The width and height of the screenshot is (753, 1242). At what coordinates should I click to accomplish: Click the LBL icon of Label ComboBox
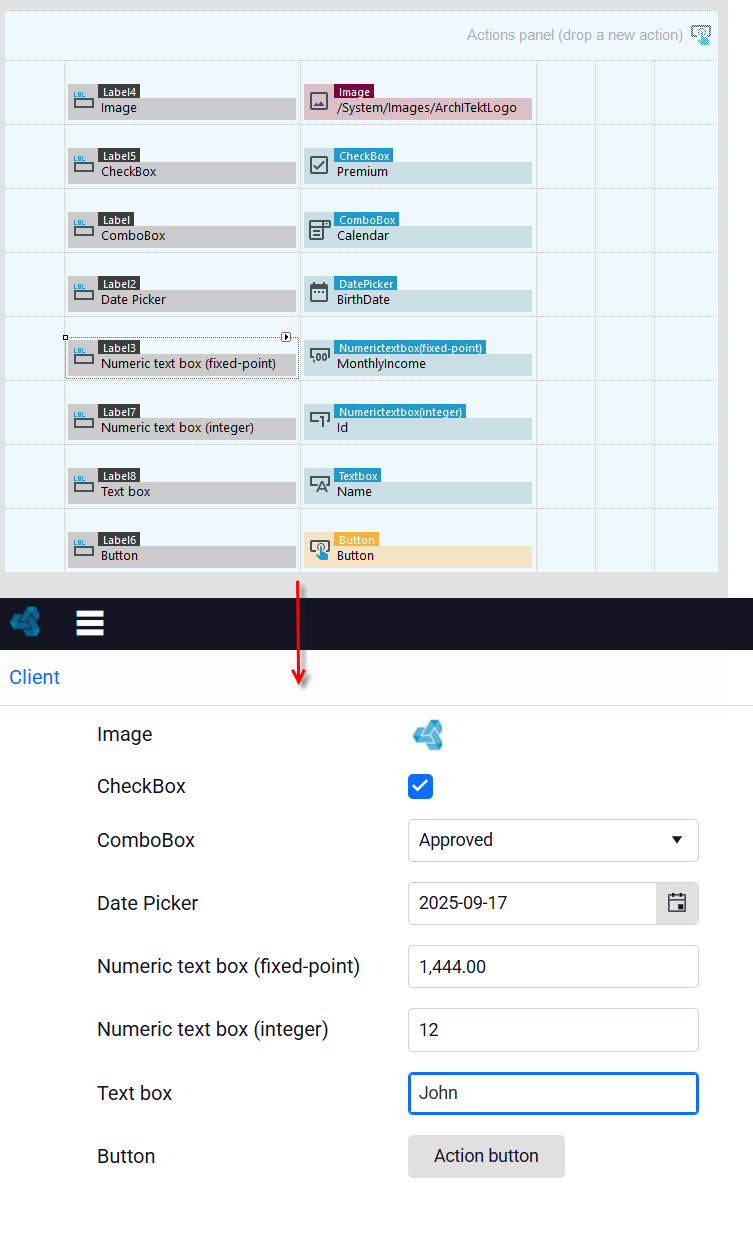tap(82, 229)
